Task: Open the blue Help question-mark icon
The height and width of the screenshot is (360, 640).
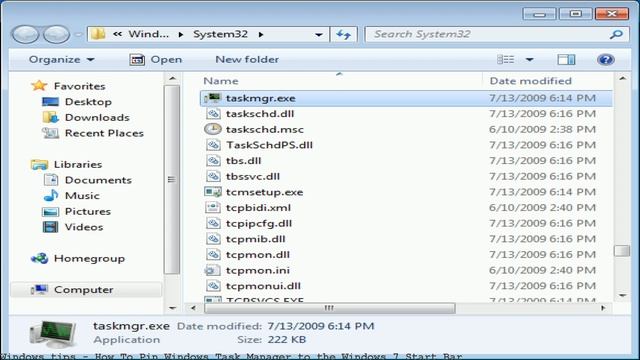Action: pos(605,60)
